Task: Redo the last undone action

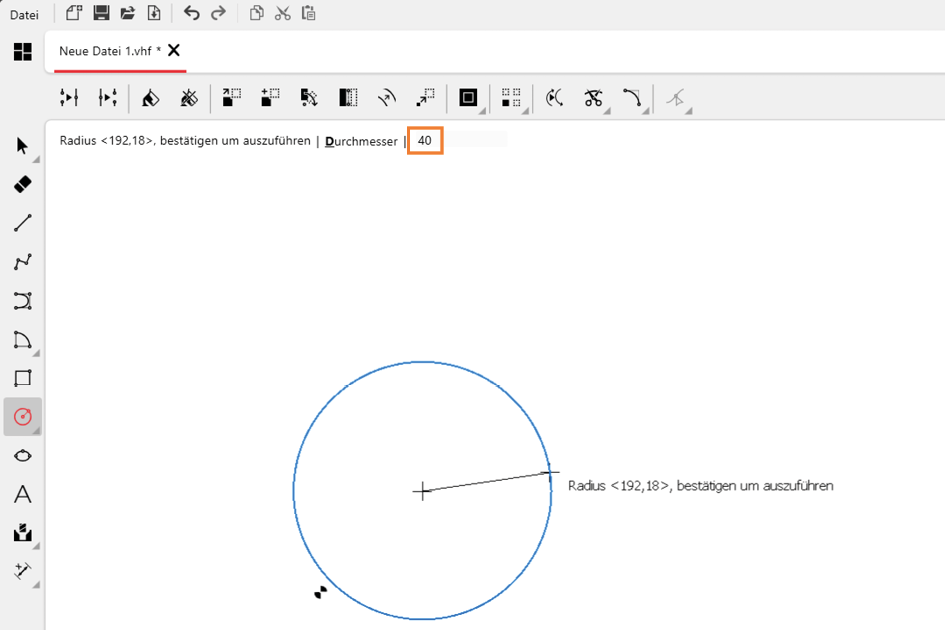Action: 218,13
